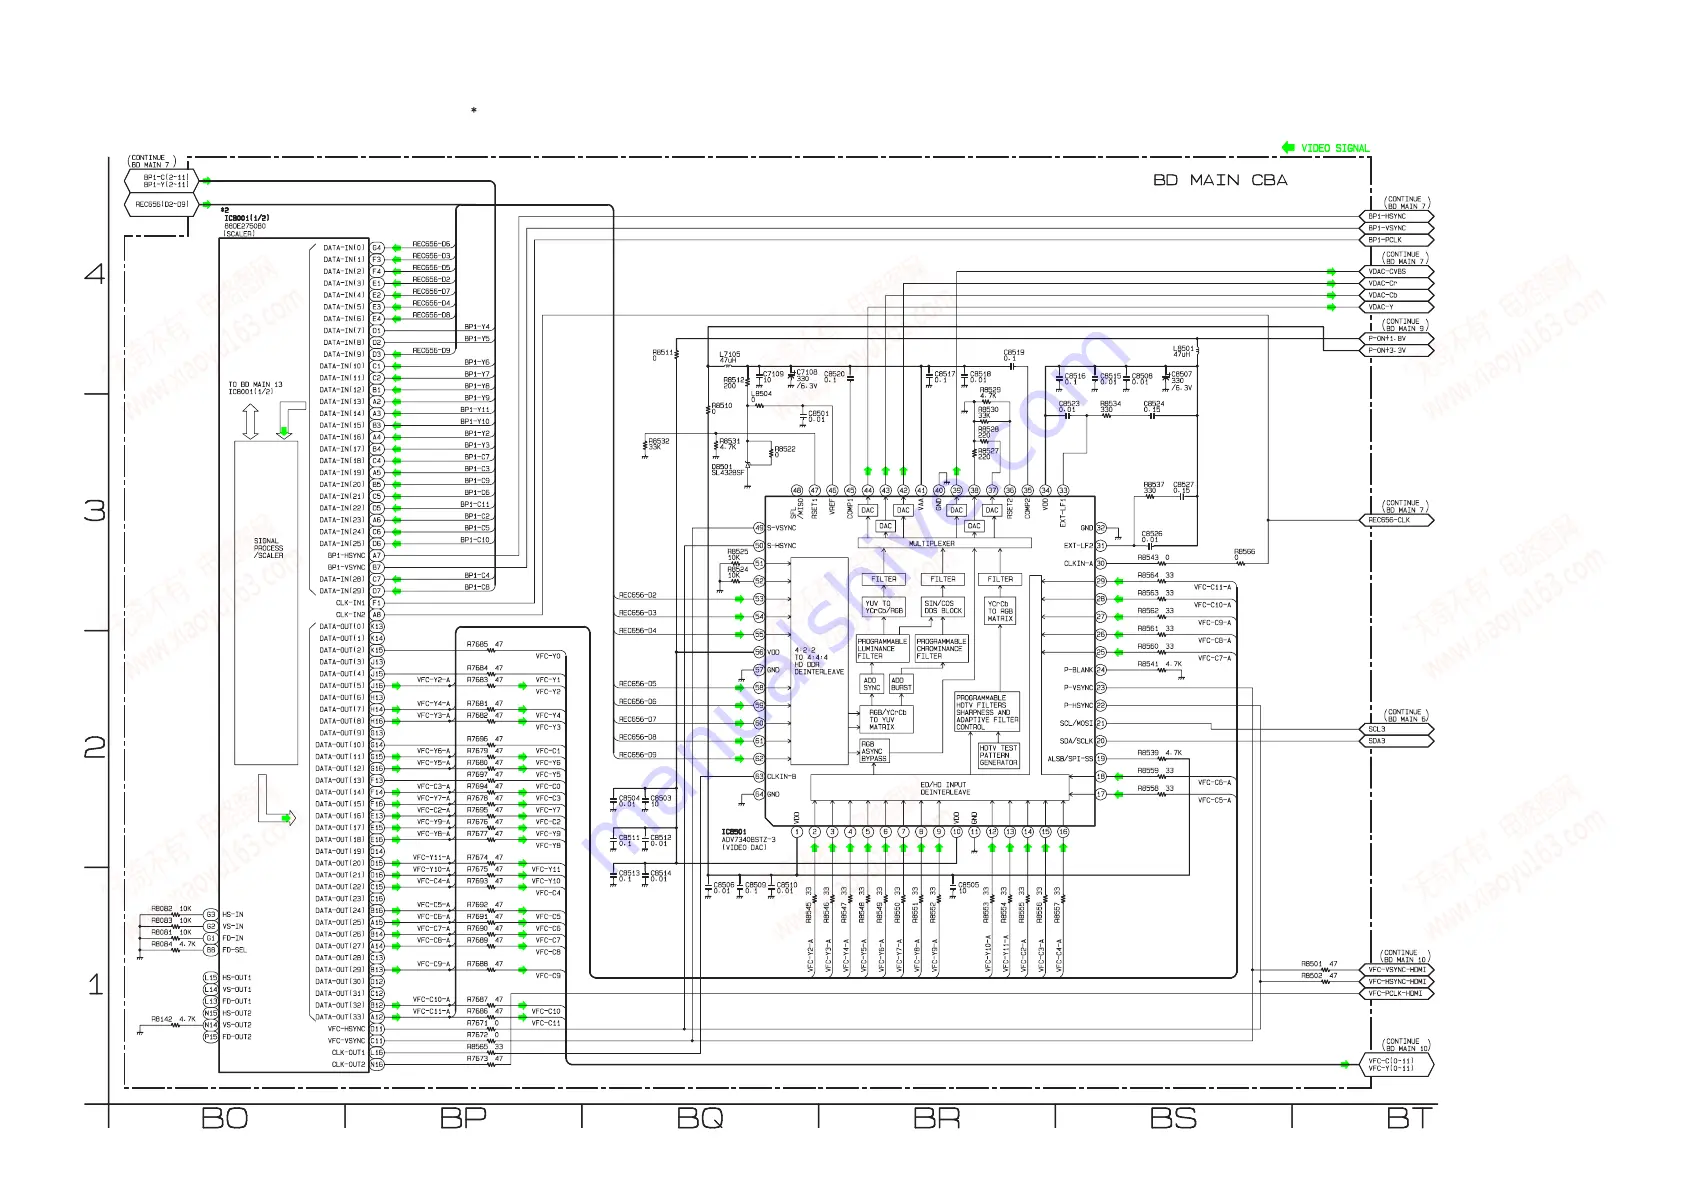Click the RGB ASYNC BYPASS block
Viewport: 1701px width, 1191px height.
point(874,751)
